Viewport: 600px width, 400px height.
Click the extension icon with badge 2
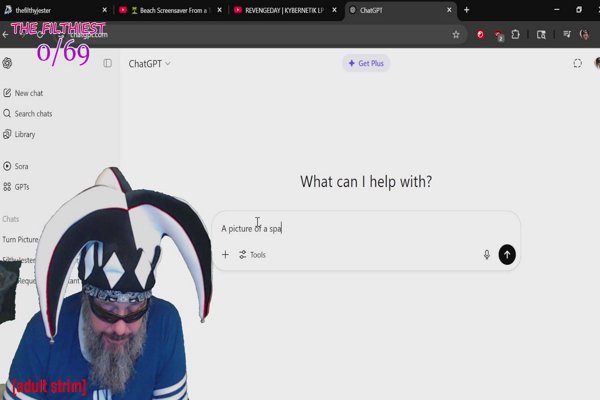point(499,35)
